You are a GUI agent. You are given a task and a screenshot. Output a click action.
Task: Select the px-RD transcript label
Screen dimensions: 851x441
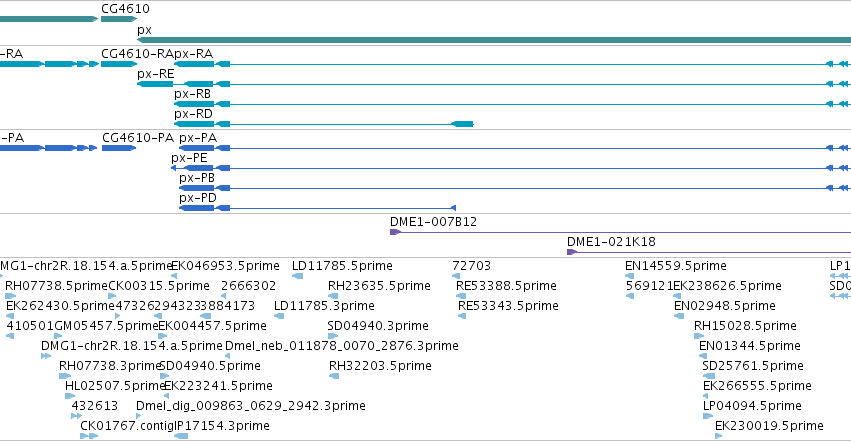pyautogui.click(x=193, y=114)
